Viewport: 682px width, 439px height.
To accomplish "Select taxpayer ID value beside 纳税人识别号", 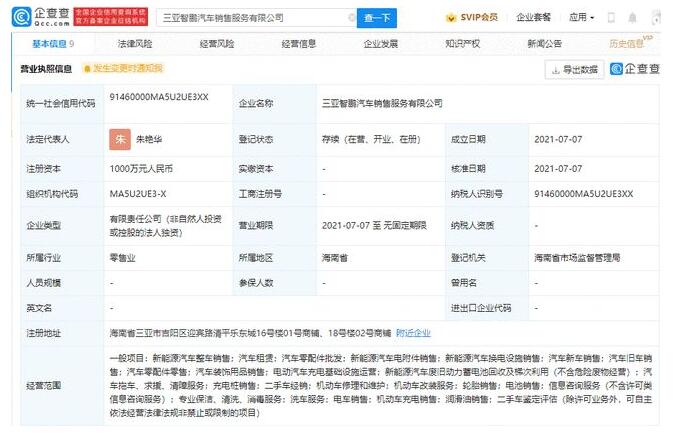I will tap(584, 194).
